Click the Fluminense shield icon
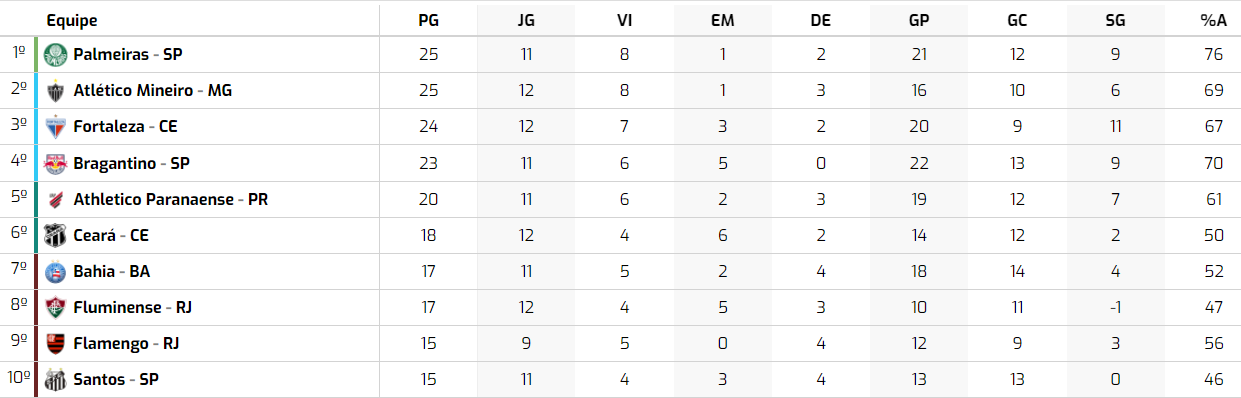This screenshot has height=398, width=1241. (55, 307)
